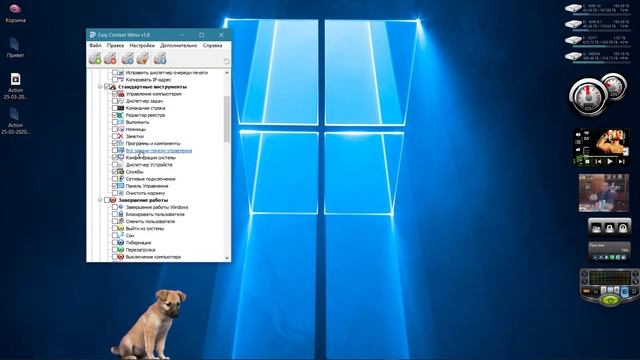Uncheck the Редактор реестра checkbox
This screenshot has height=360, width=640.
point(115,115)
